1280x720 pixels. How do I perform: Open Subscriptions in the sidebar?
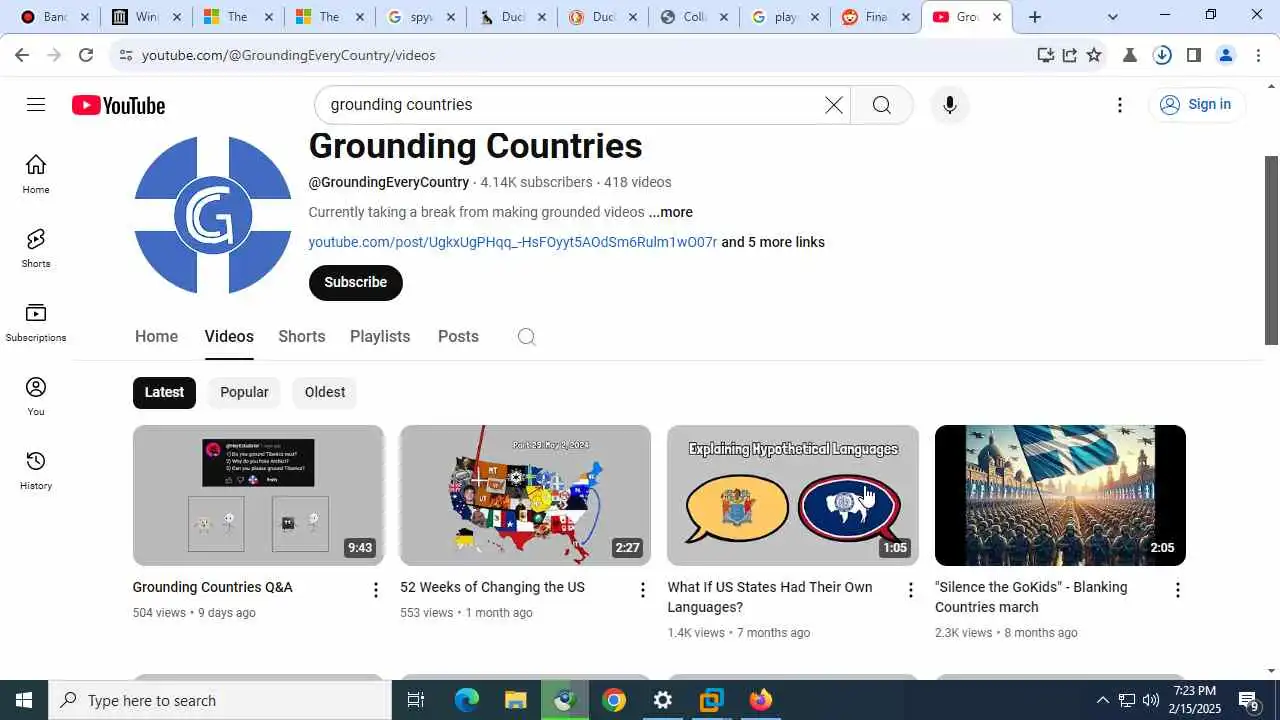point(36,322)
